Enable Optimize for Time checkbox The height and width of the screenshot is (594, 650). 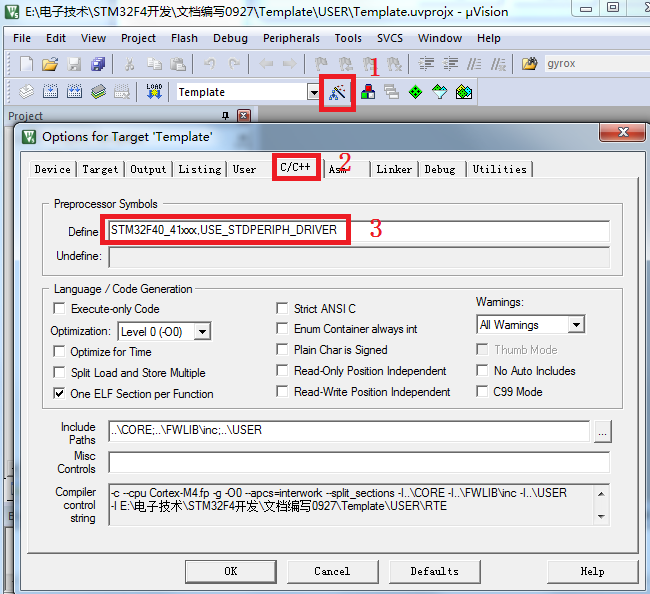[59, 352]
